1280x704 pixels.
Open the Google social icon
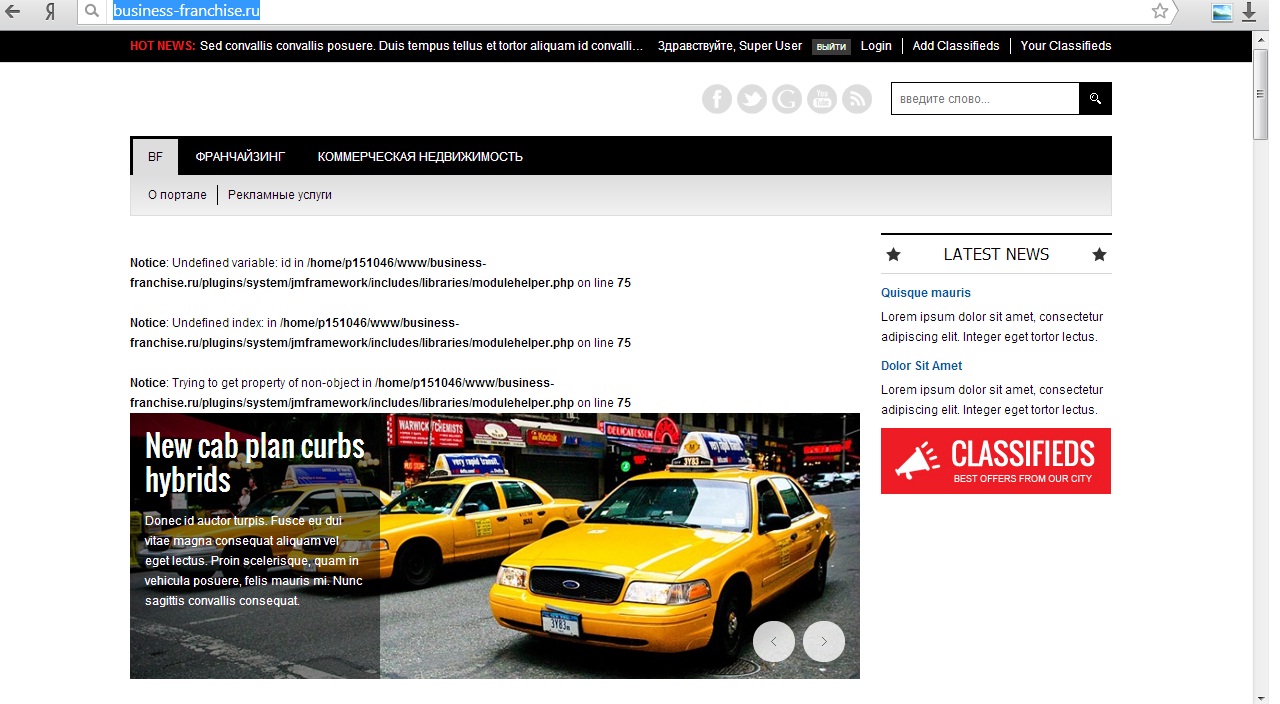coord(787,99)
